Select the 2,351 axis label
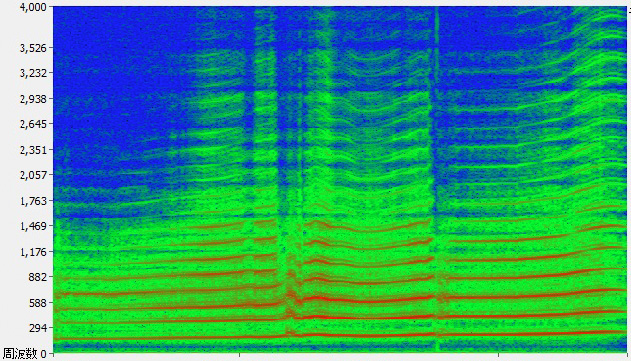 tap(33, 150)
